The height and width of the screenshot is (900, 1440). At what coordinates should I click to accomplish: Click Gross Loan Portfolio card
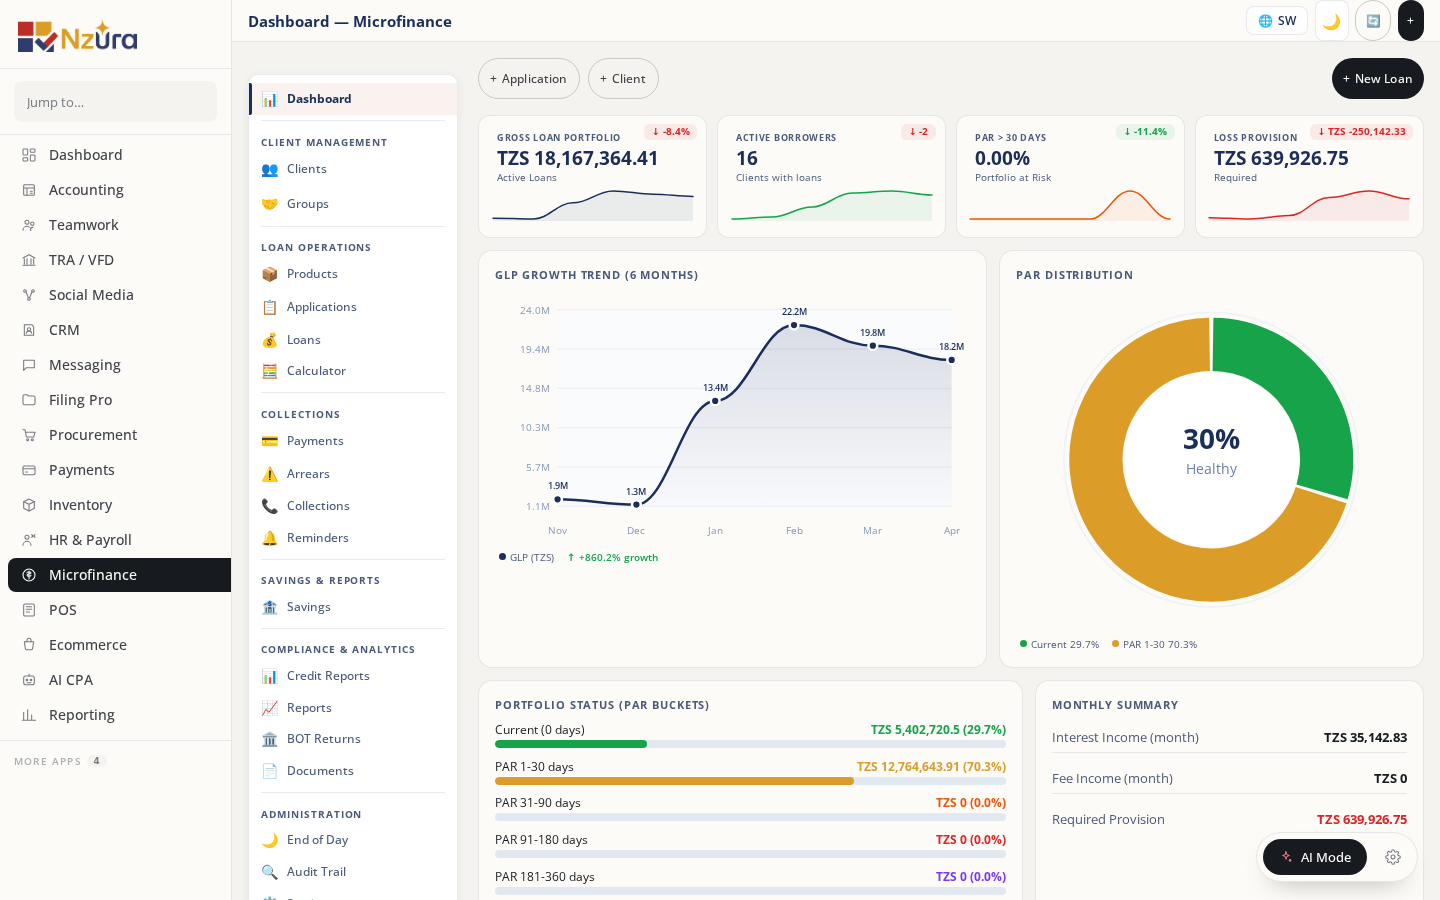click(x=592, y=176)
